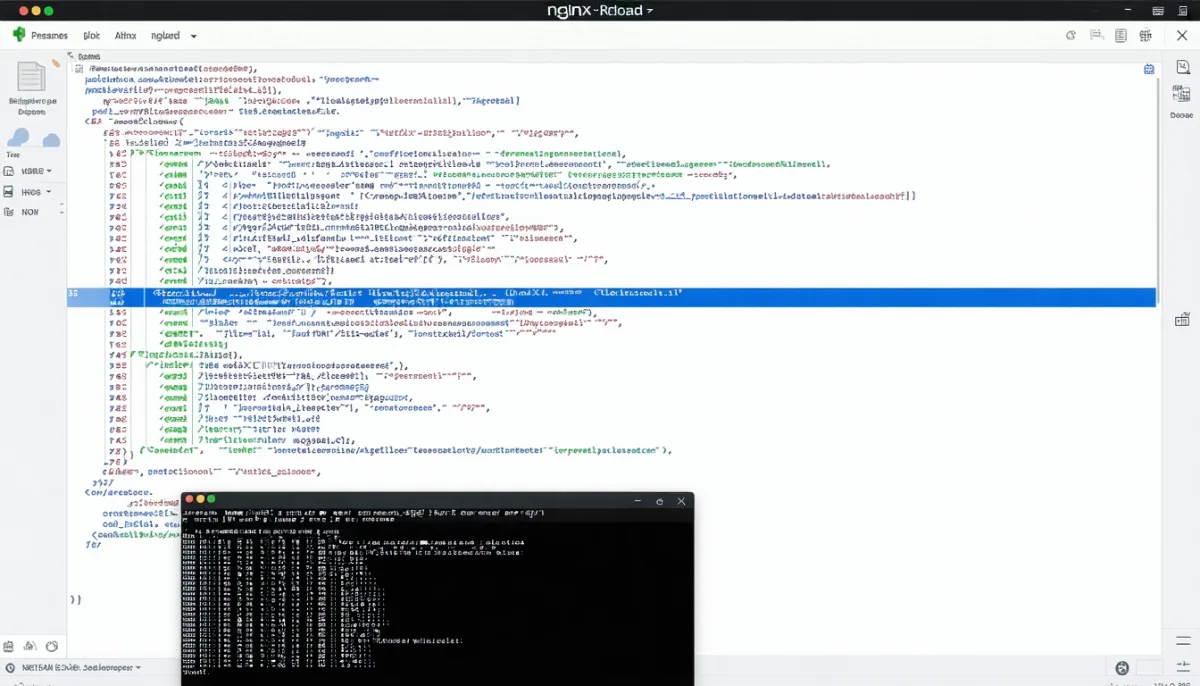Click the page icon at the top of the right sidebar
The width and height of the screenshot is (1200, 686).
pos(1181,68)
